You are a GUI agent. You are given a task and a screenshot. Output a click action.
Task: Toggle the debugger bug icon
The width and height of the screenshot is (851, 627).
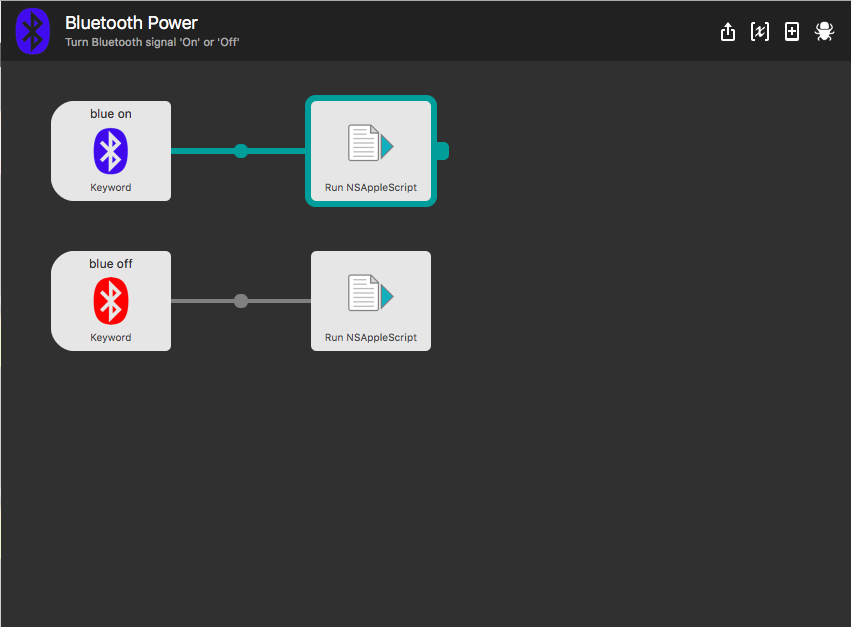pos(824,32)
